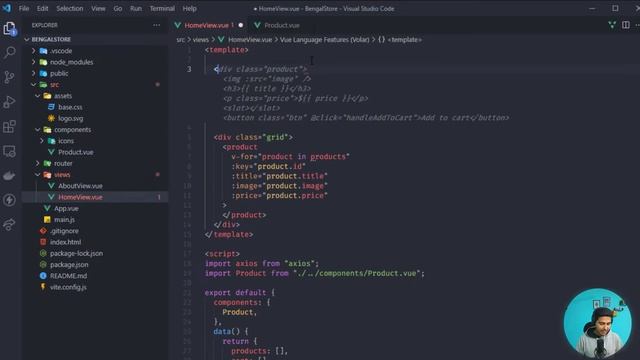
Task: Open base.css in the explorer
Action: tap(70, 107)
